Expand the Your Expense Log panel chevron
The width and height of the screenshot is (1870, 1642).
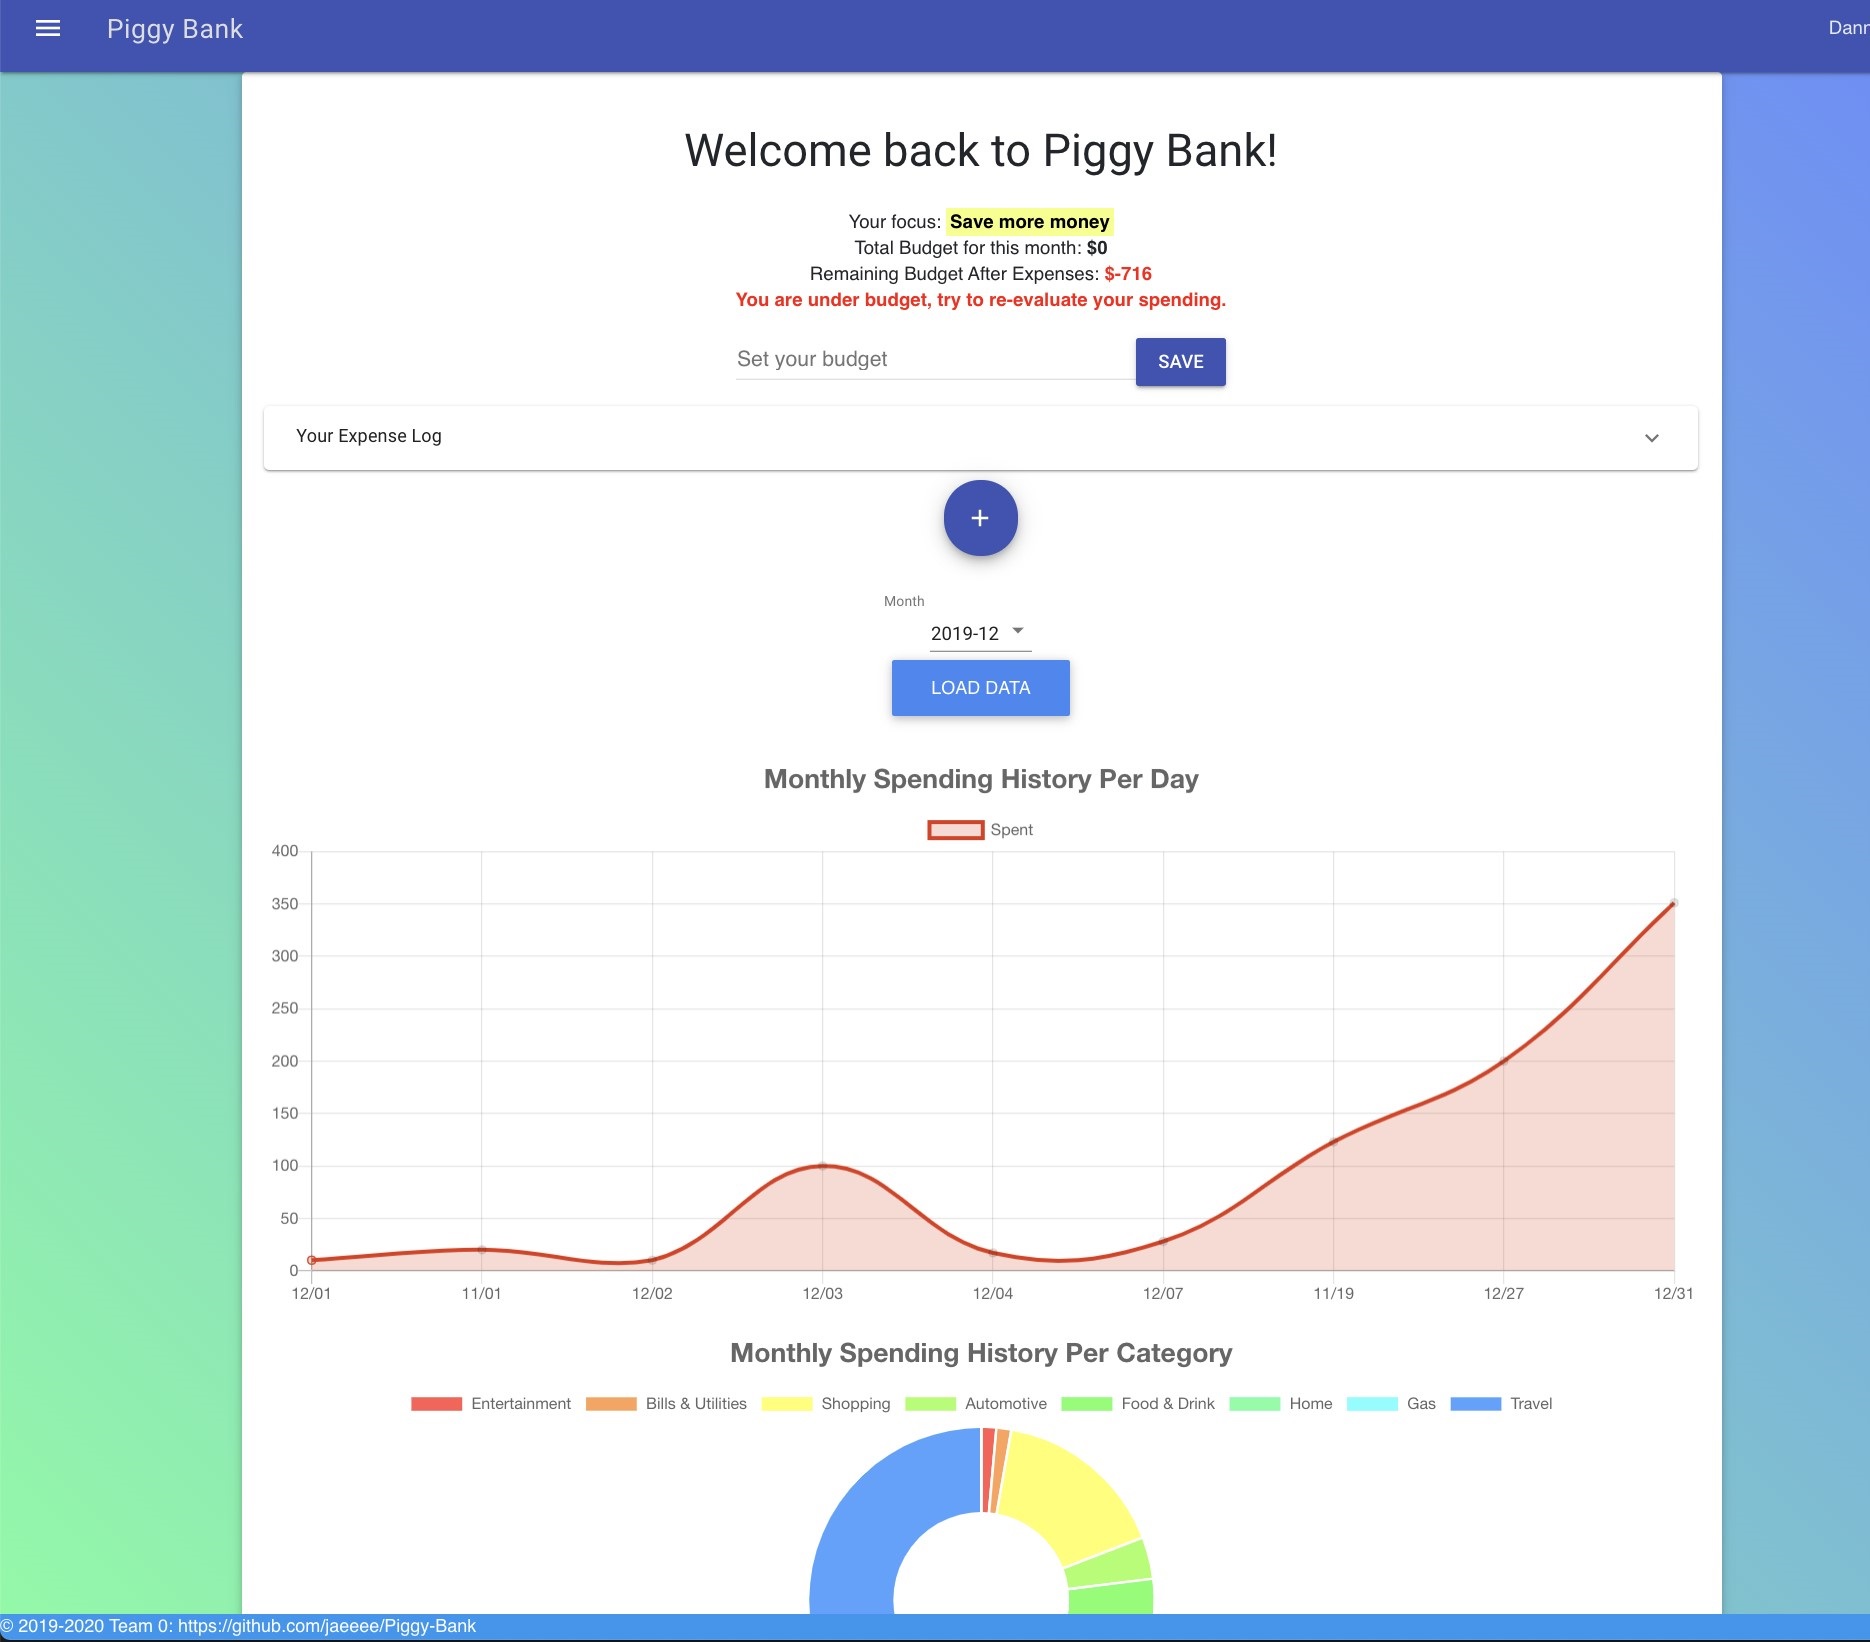[x=1651, y=438]
